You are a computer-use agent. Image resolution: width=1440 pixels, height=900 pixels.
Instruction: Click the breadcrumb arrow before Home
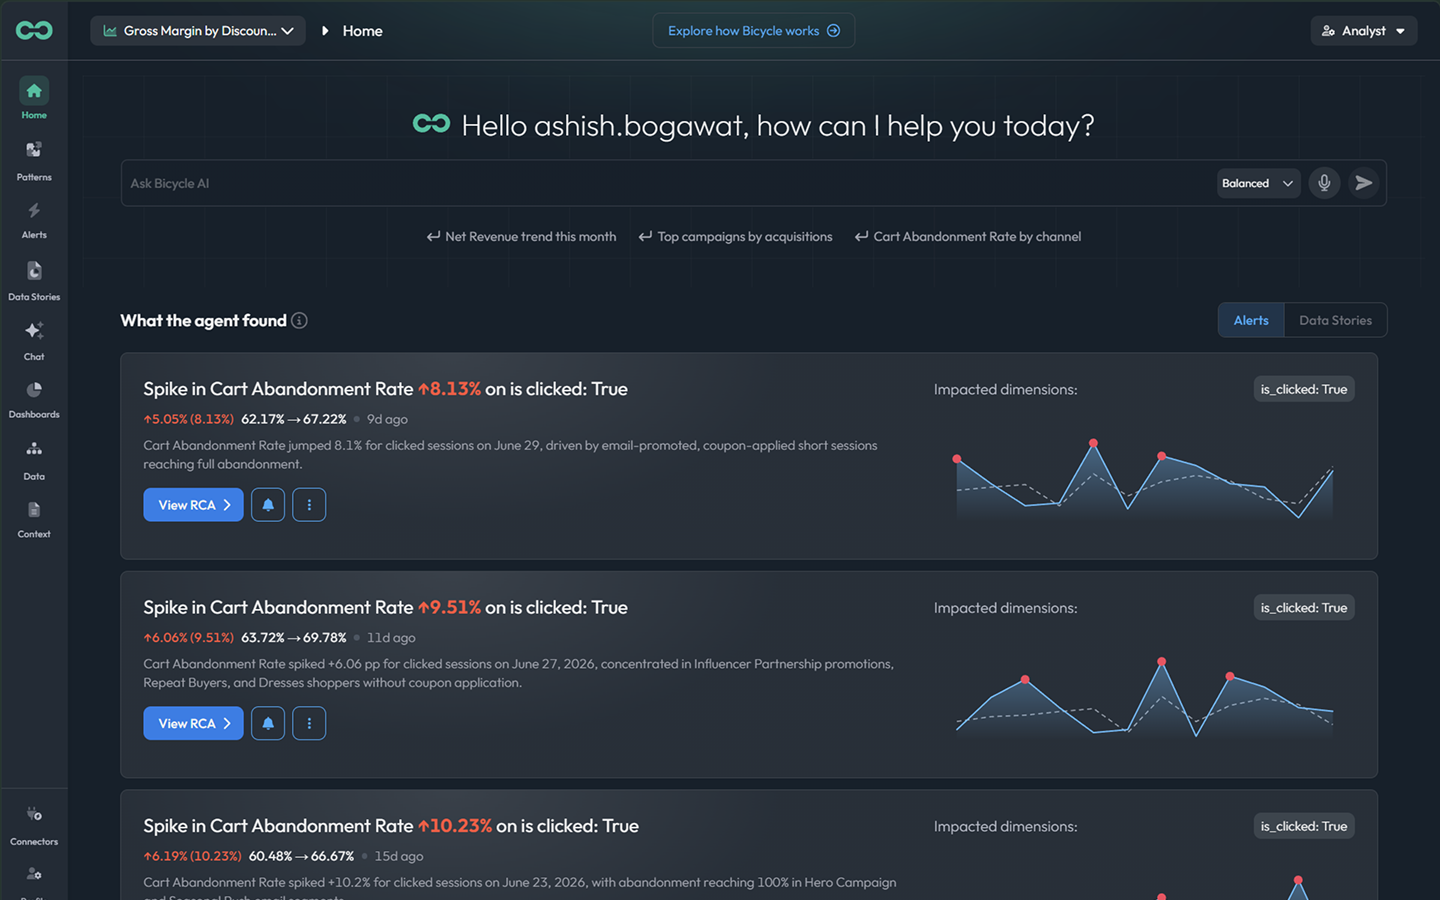pyautogui.click(x=325, y=31)
